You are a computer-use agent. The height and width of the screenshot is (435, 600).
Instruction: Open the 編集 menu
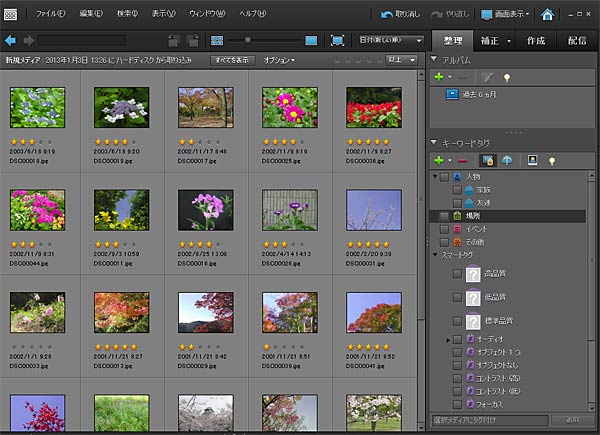(x=91, y=14)
